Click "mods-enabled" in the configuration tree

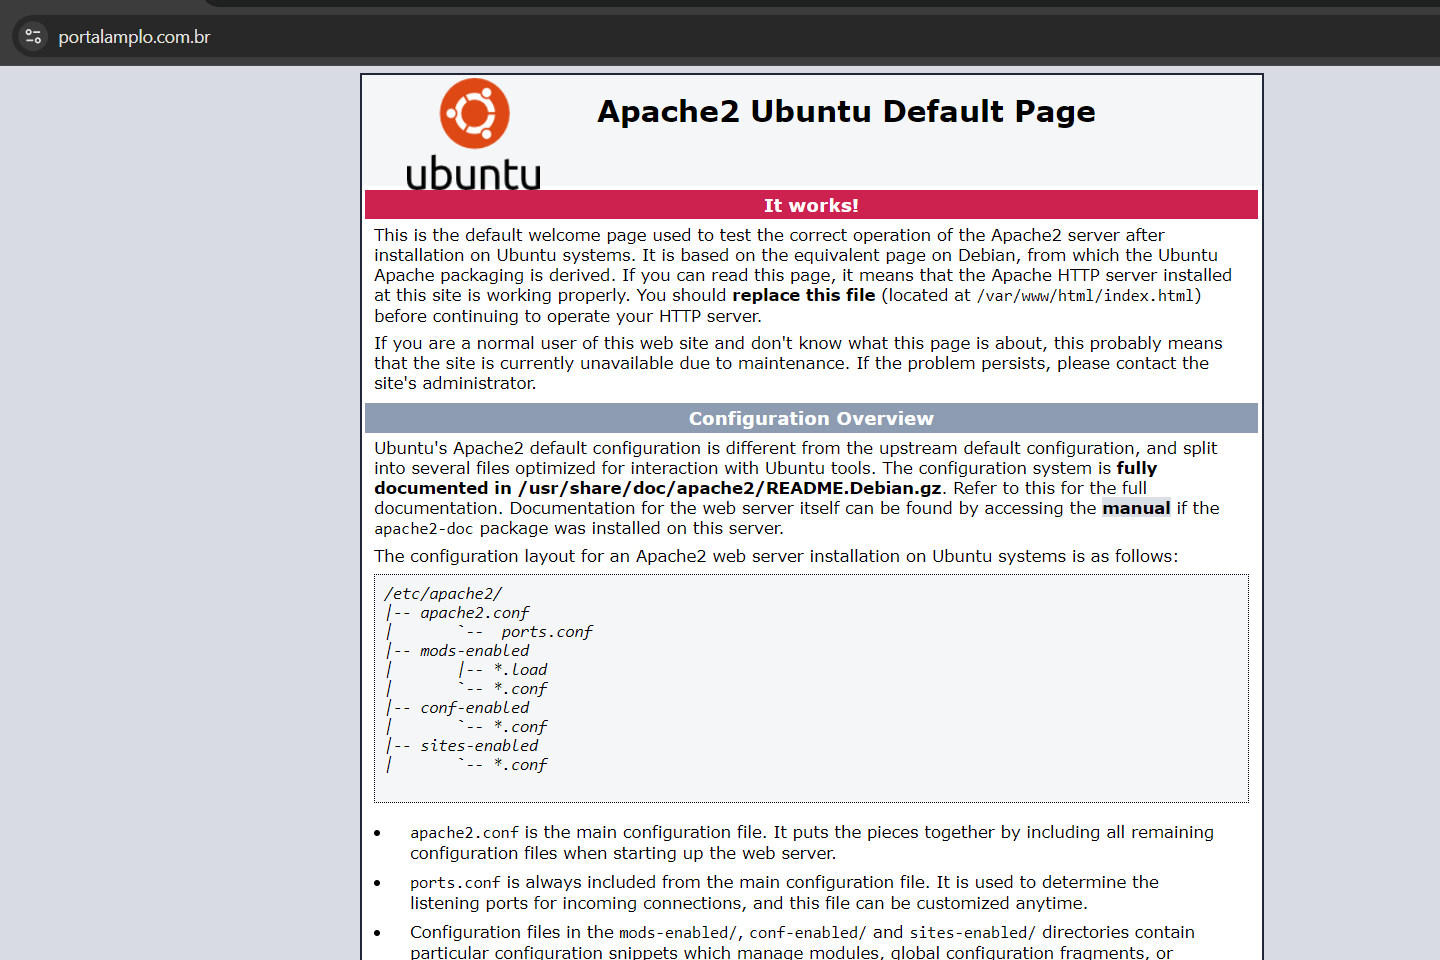click(x=475, y=651)
